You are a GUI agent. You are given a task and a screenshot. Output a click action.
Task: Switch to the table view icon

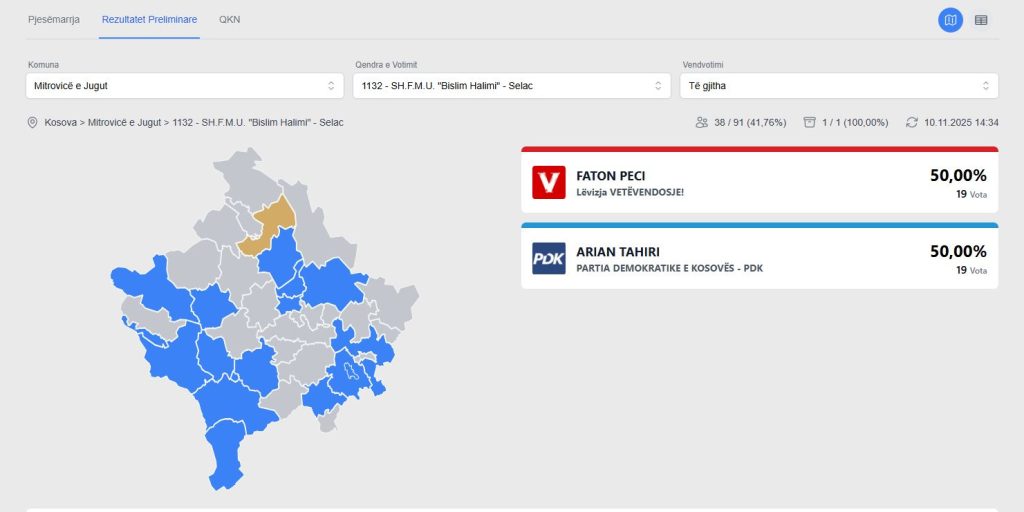click(x=981, y=20)
